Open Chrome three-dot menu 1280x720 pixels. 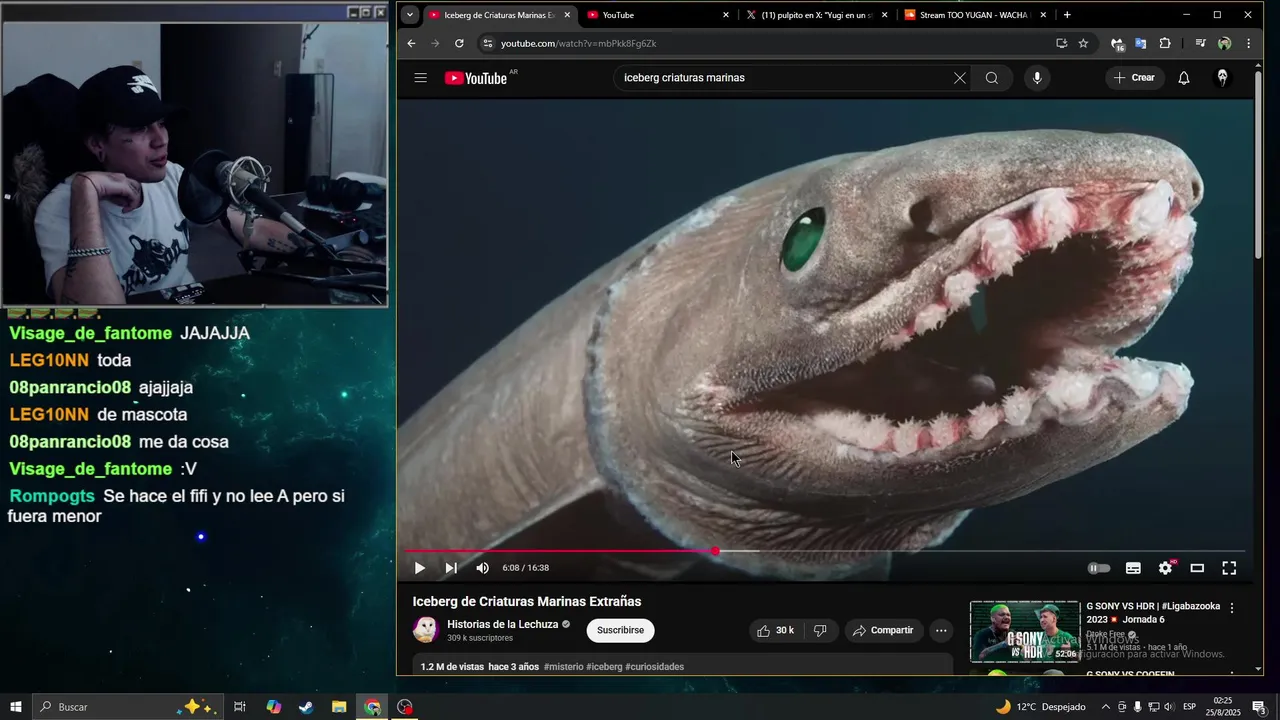(1248, 43)
